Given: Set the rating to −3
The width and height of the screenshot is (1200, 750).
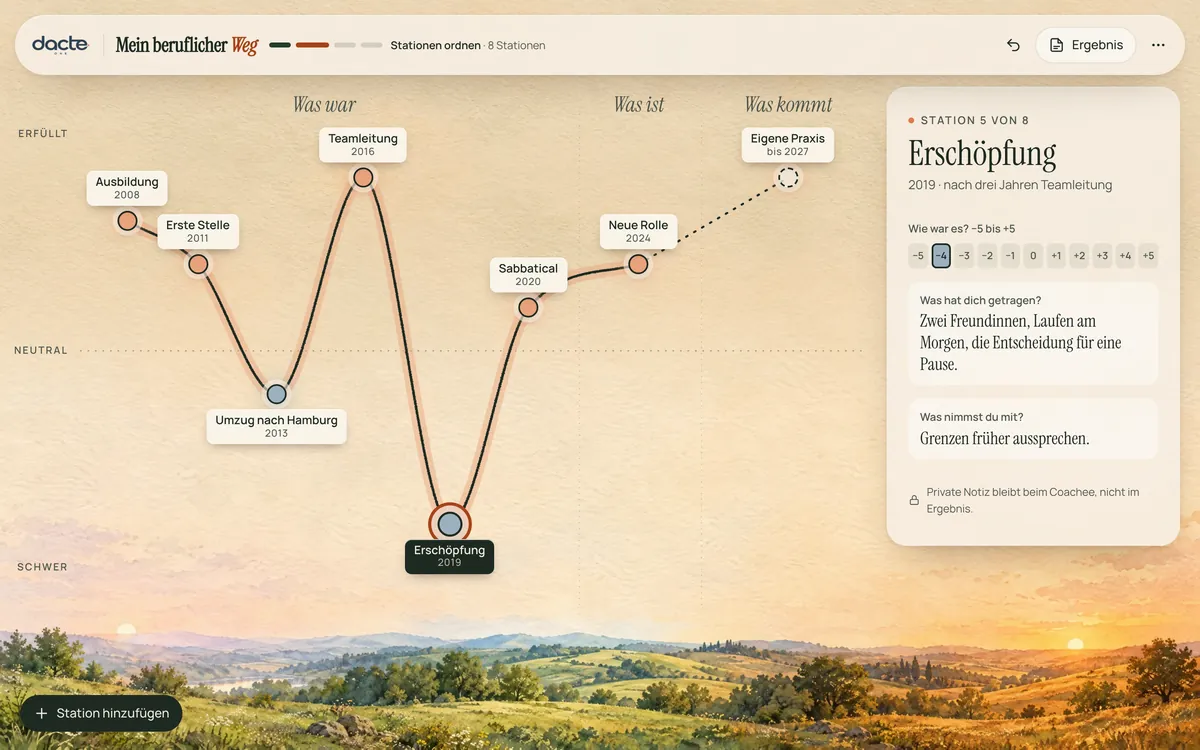Looking at the screenshot, I should click(964, 256).
